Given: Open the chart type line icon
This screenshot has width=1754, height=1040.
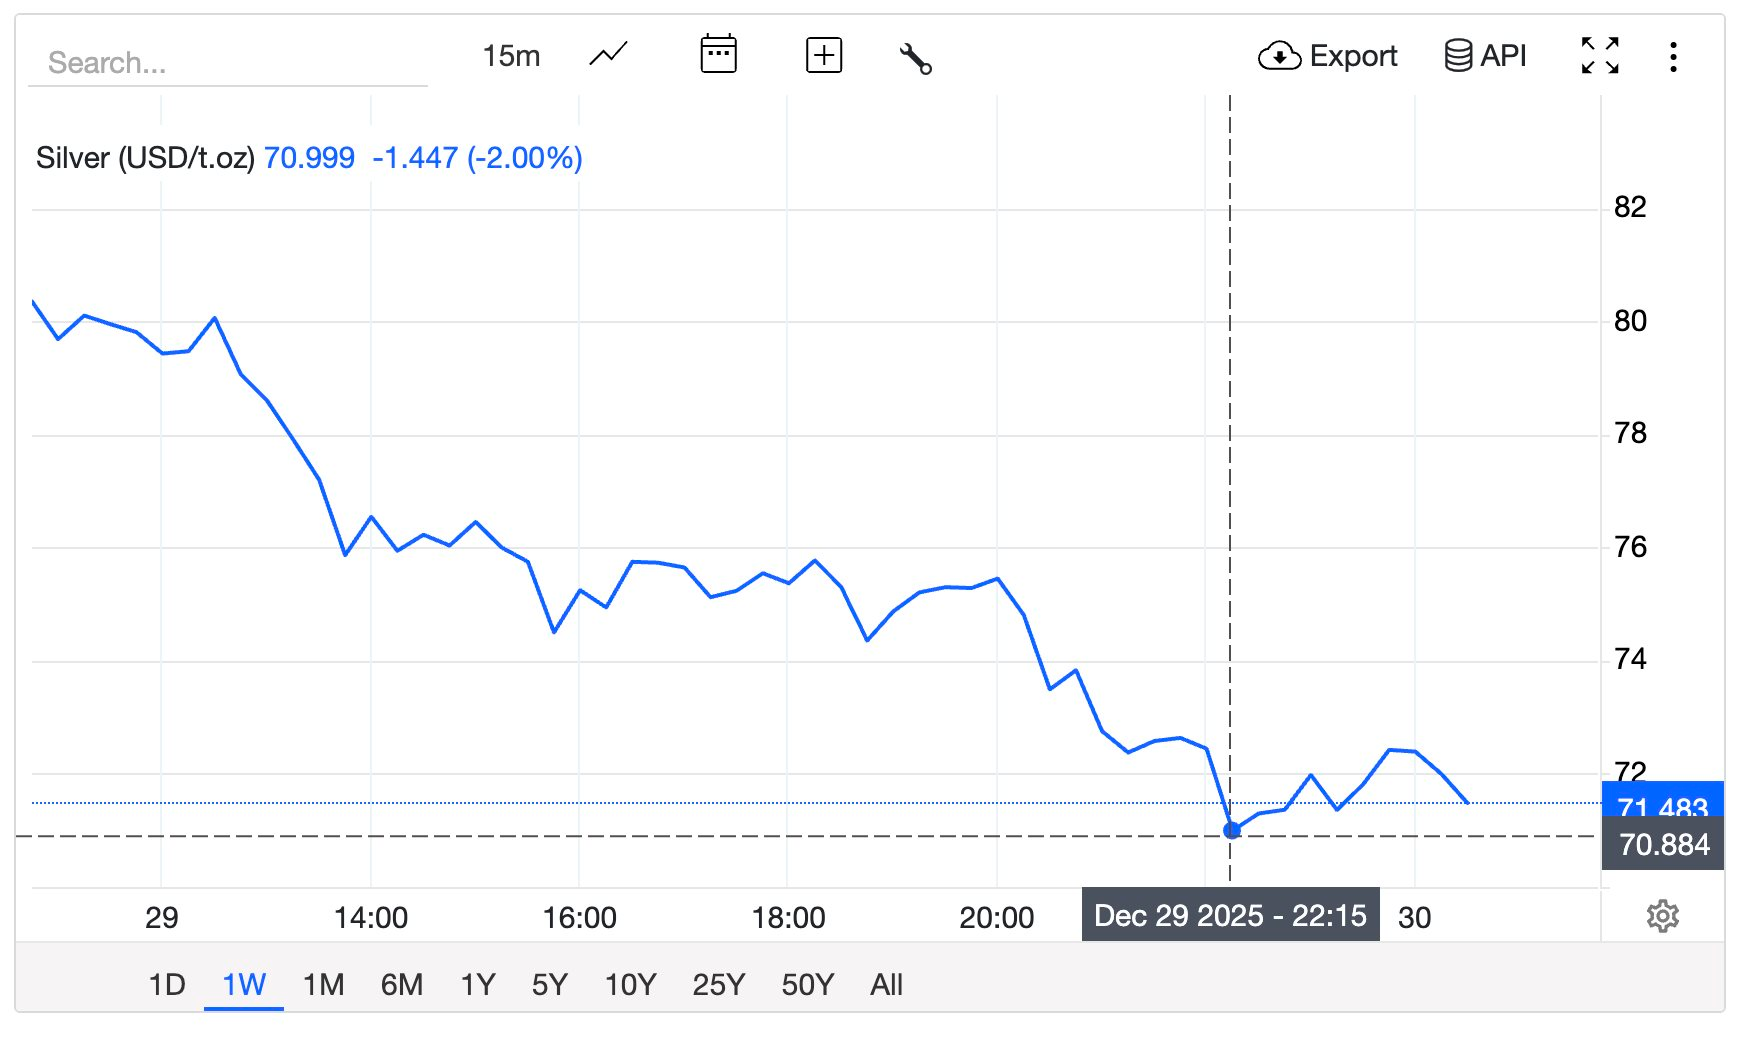Looking at the screenshot, I should click(x=608, y=55).
